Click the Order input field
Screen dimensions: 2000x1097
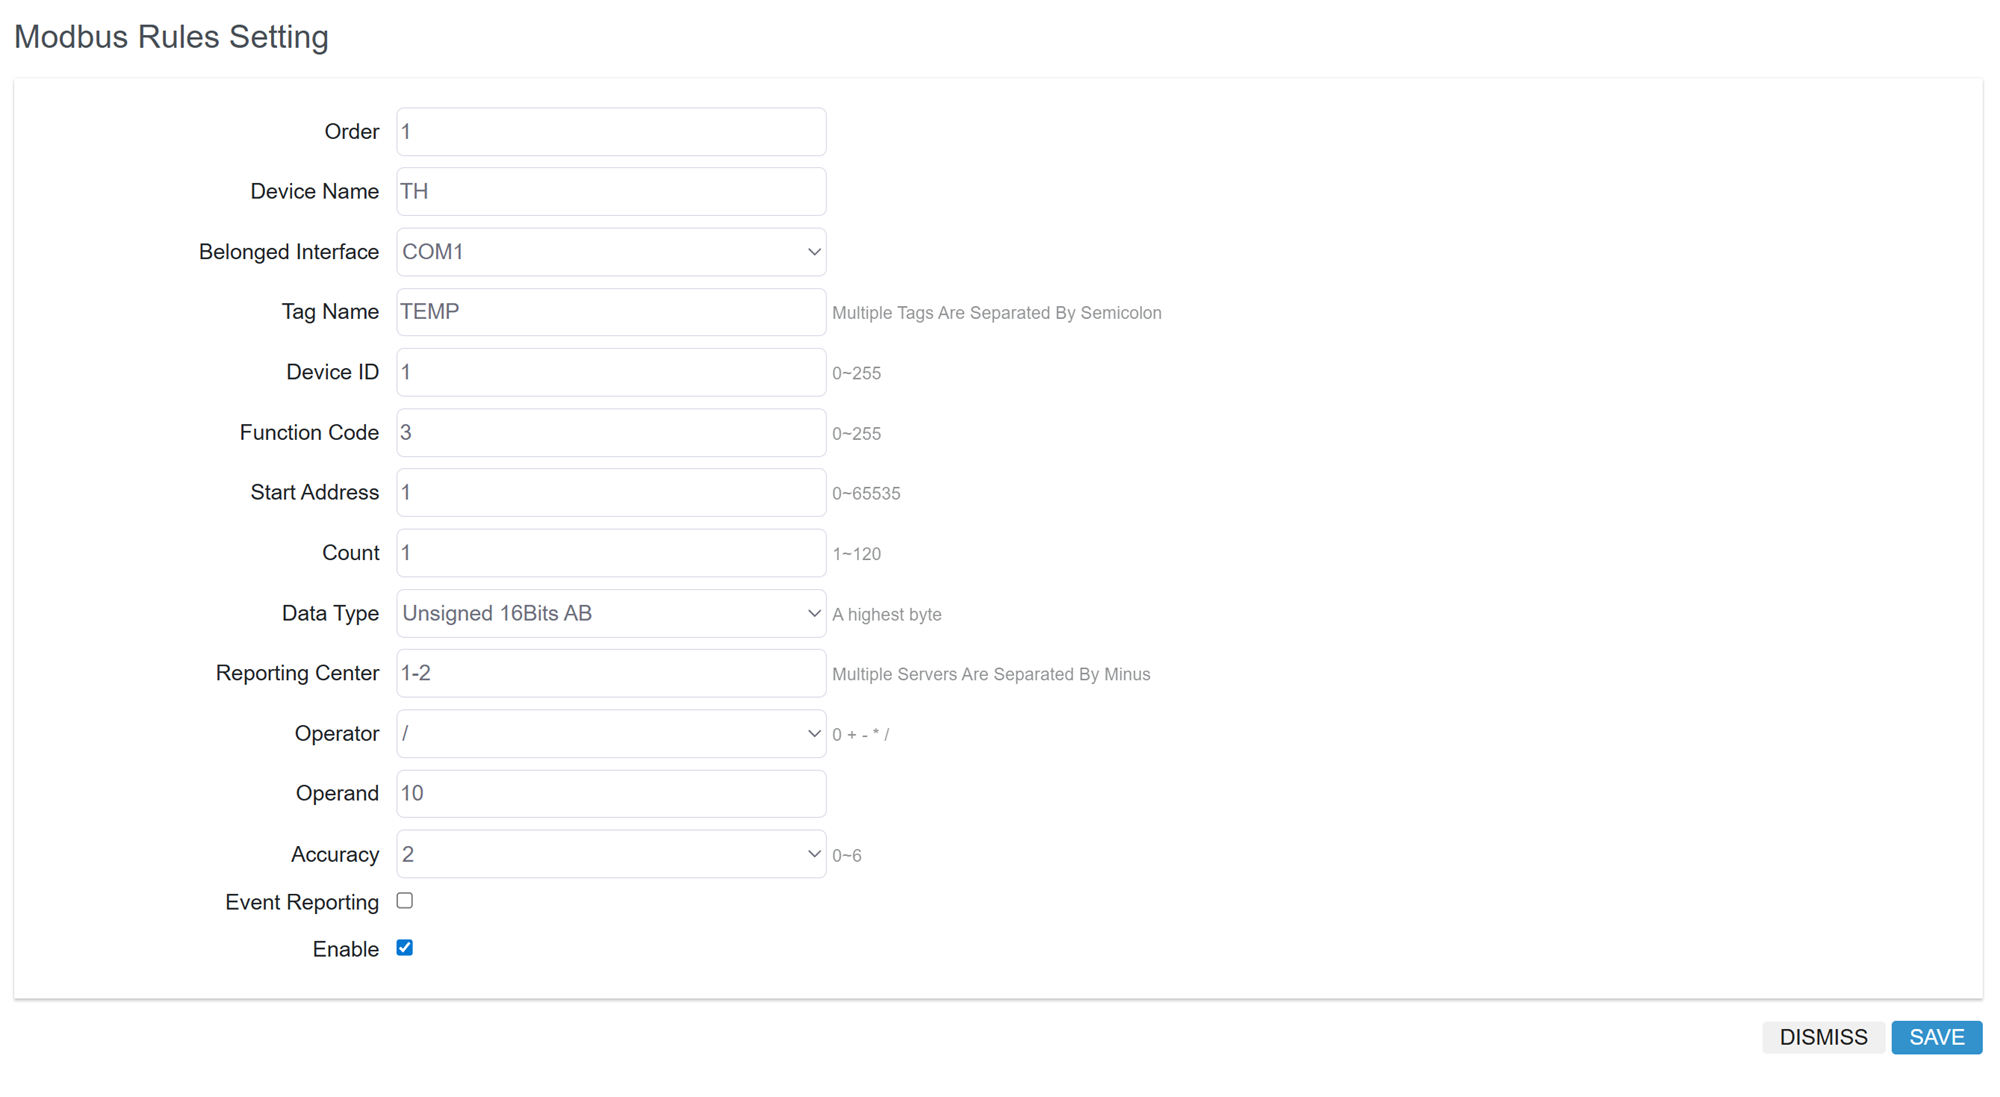(x=611, y=132)
